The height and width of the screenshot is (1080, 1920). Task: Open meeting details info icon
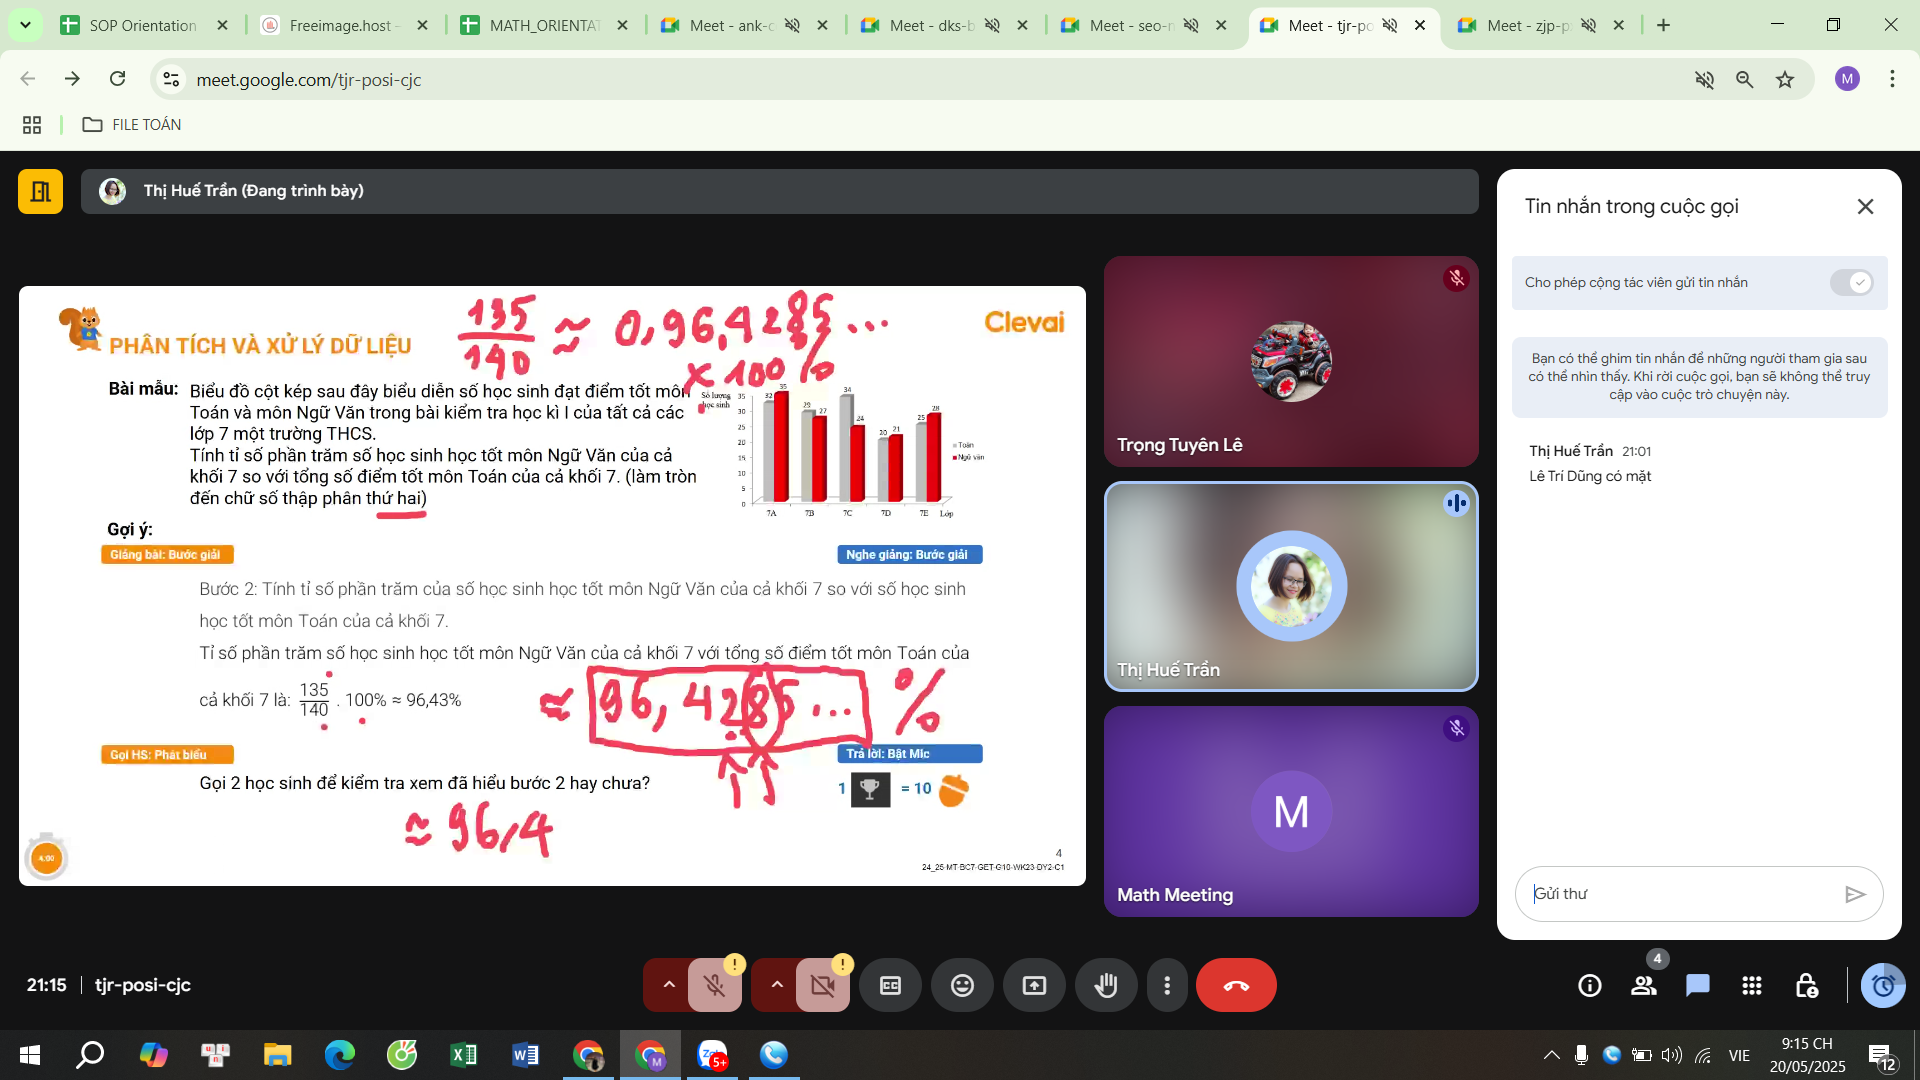[1590, 986]
